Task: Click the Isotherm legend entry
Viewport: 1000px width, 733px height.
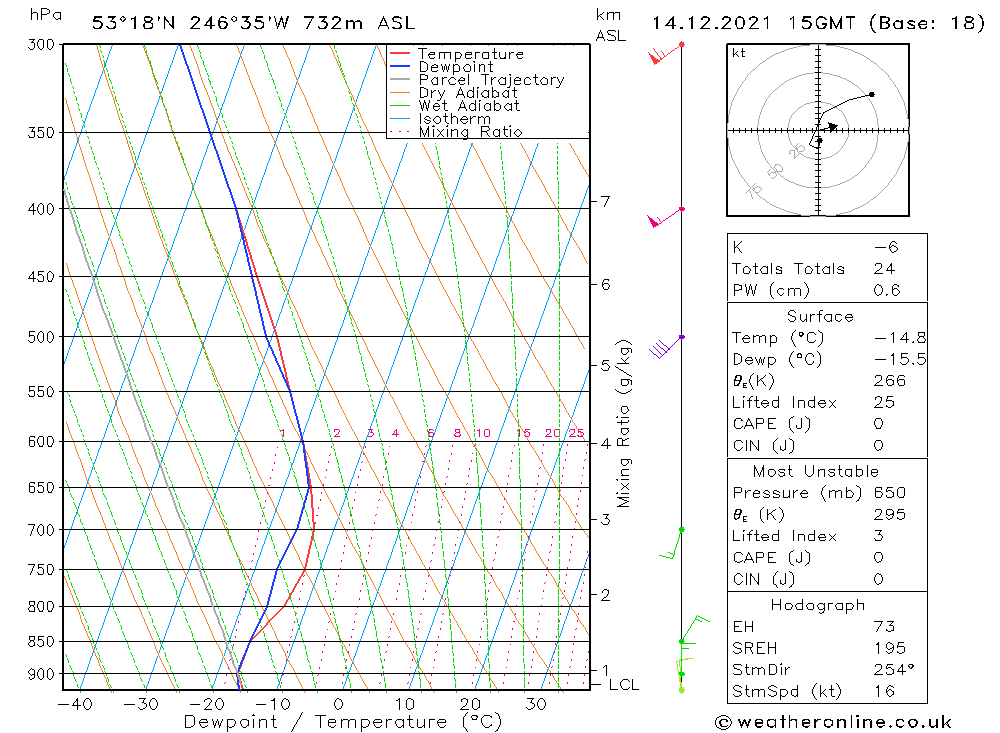Action: (454, 119)
